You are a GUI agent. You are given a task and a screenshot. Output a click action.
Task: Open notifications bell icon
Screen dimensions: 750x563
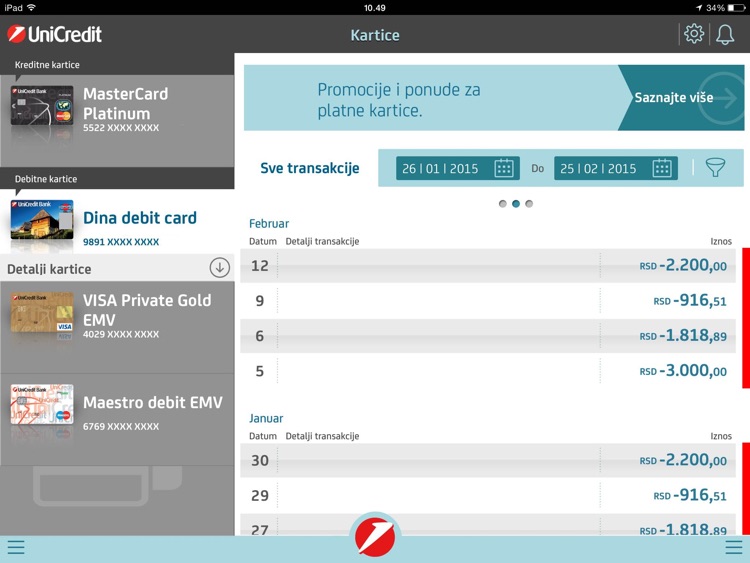click(x=725, y=34)
